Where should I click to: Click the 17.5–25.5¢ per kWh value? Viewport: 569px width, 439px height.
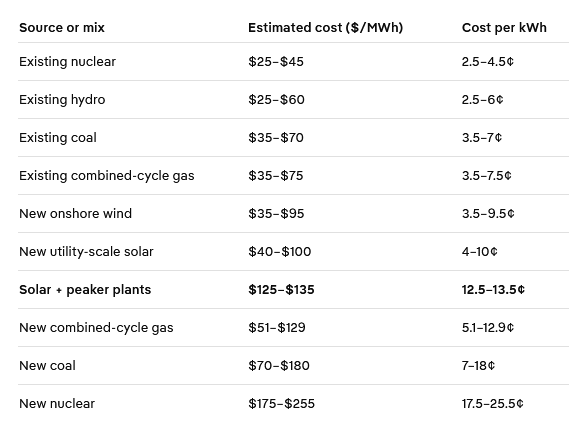point(492,404)
